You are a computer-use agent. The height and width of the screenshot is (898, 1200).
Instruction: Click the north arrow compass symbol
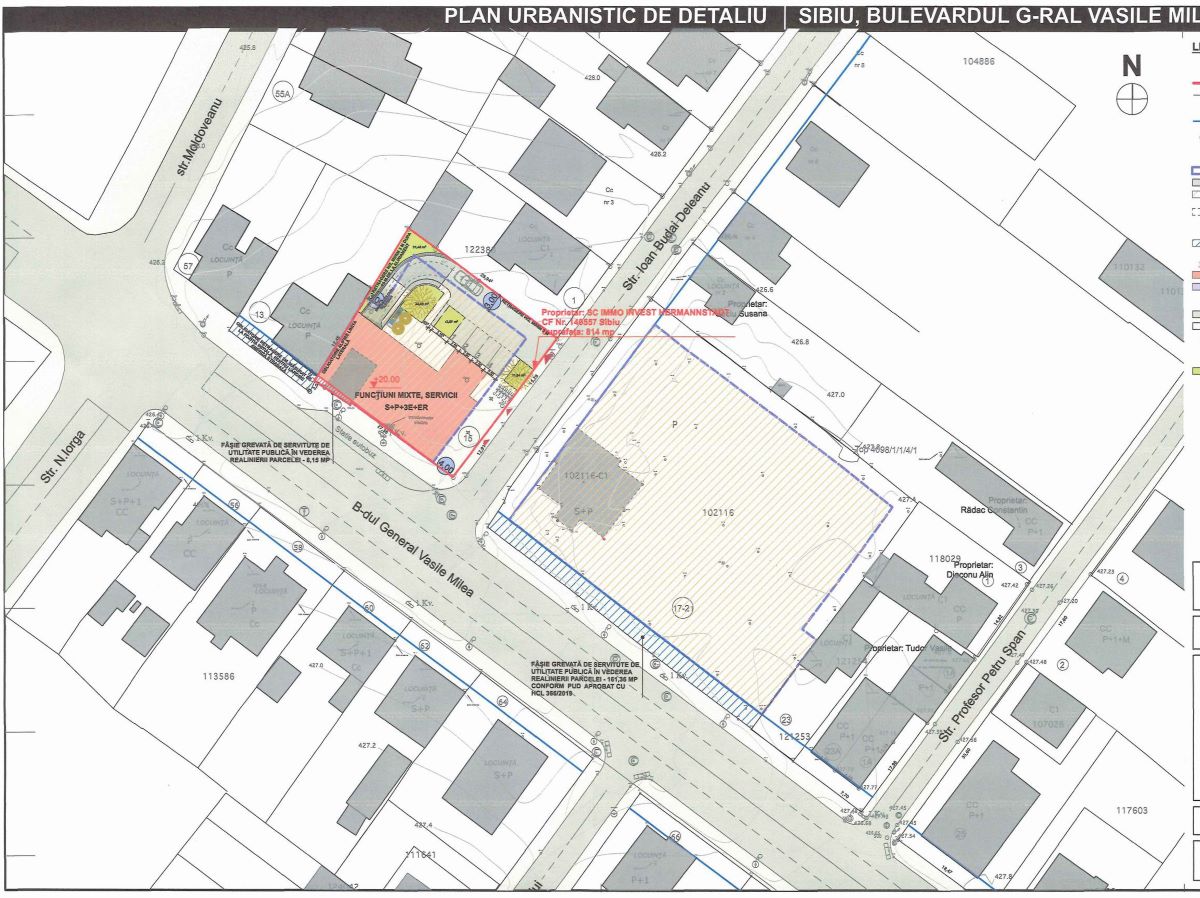[1132, 98]
